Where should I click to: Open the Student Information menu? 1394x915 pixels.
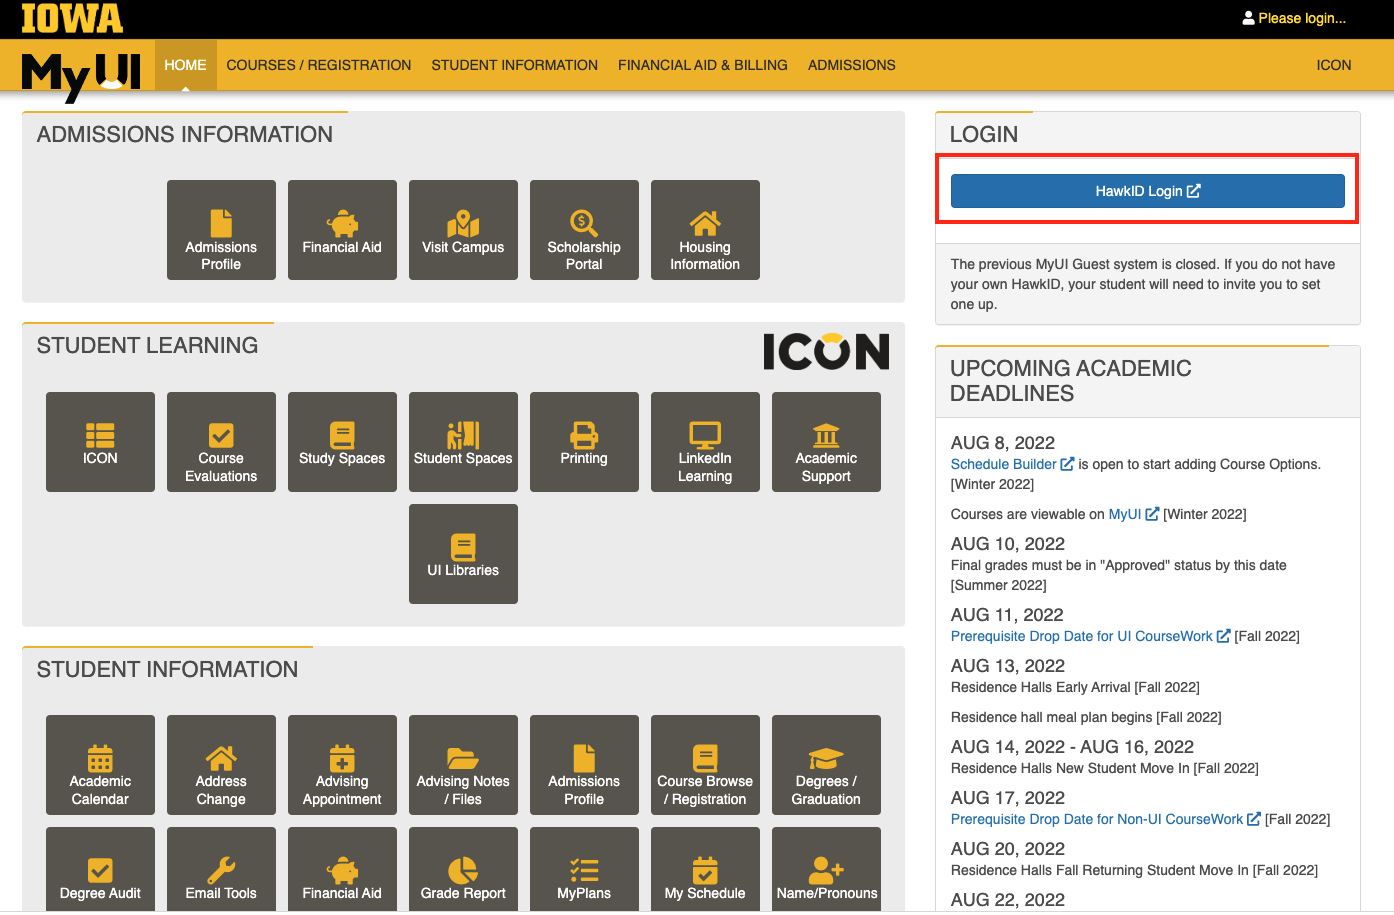[515, 65]
